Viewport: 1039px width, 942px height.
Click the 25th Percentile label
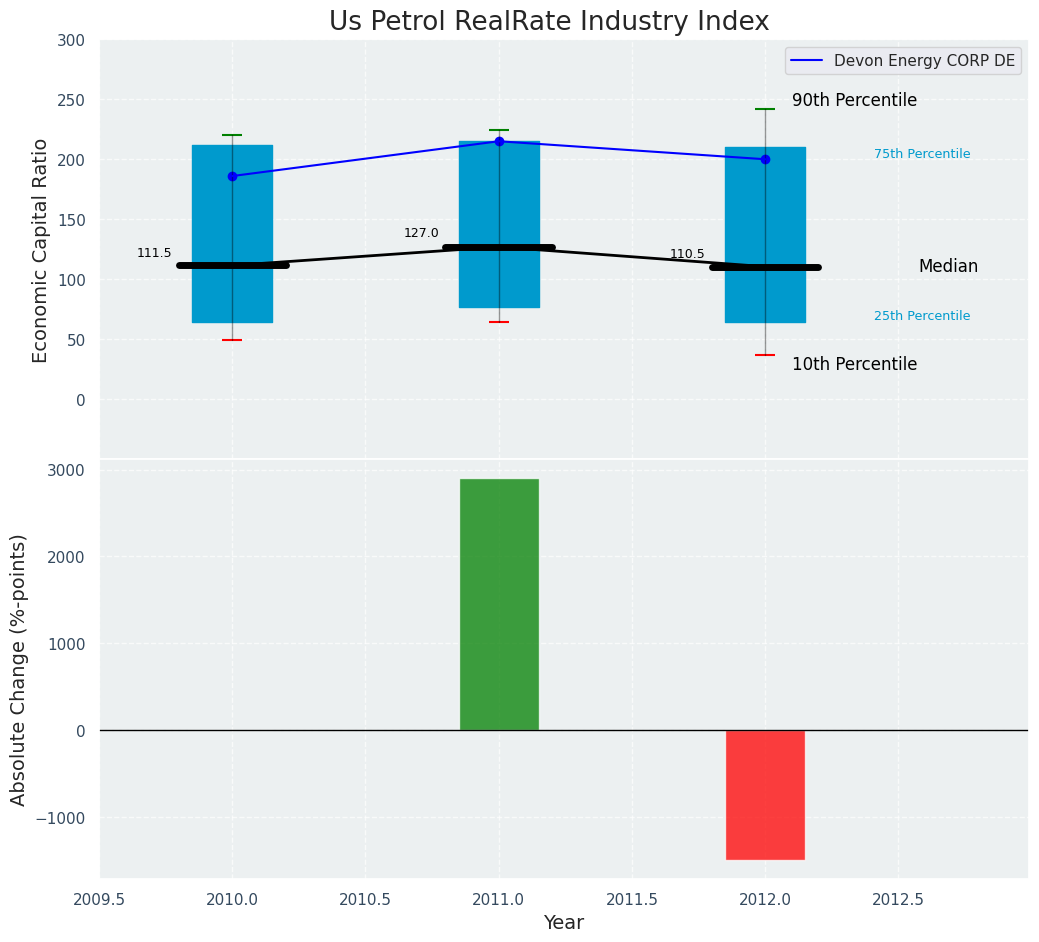pos(921,316)
